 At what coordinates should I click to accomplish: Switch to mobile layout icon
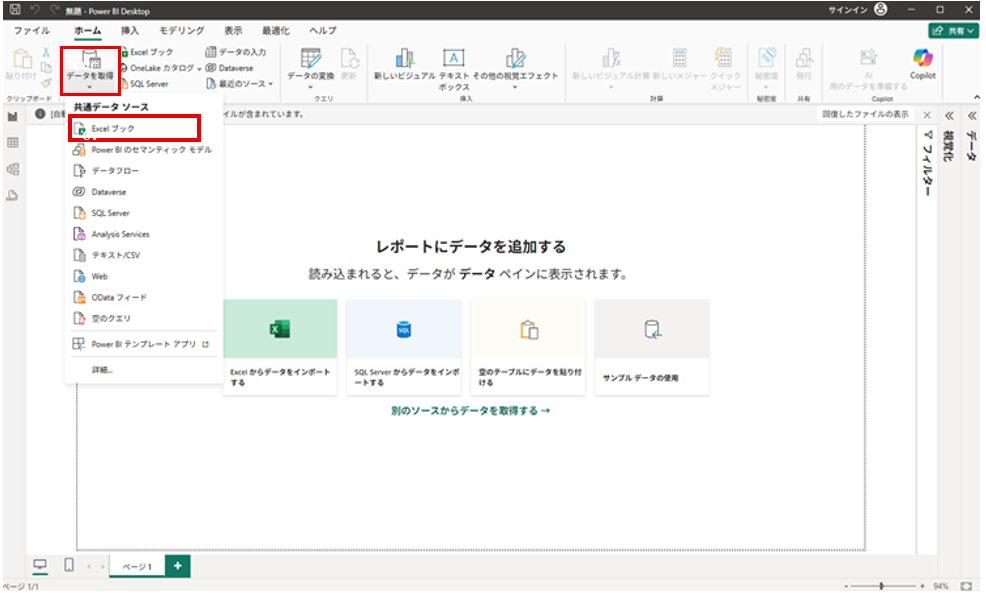click(69, 565)
